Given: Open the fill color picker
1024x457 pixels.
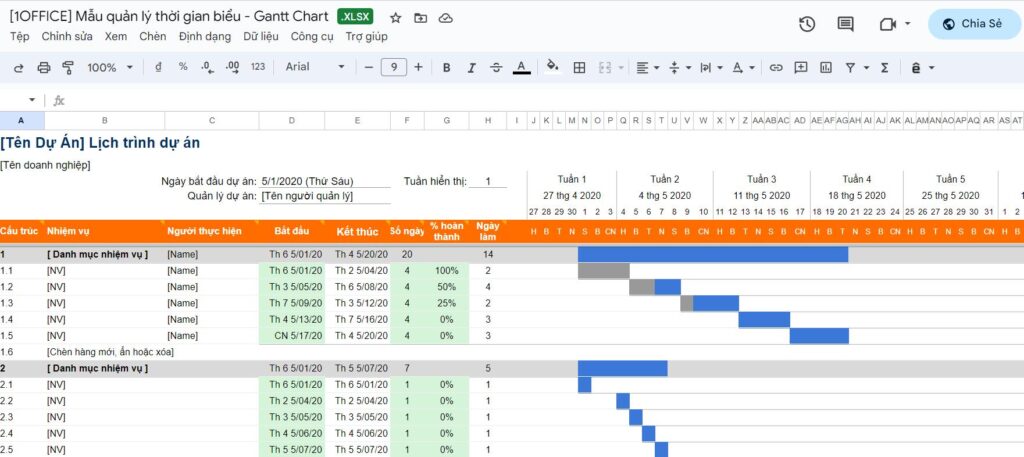Looking at the screenshot, I should coord(553,67).
